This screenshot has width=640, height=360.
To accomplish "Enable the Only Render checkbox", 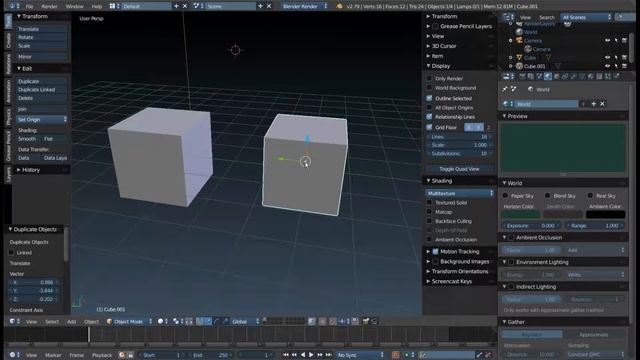I will [x=429, y=78].
